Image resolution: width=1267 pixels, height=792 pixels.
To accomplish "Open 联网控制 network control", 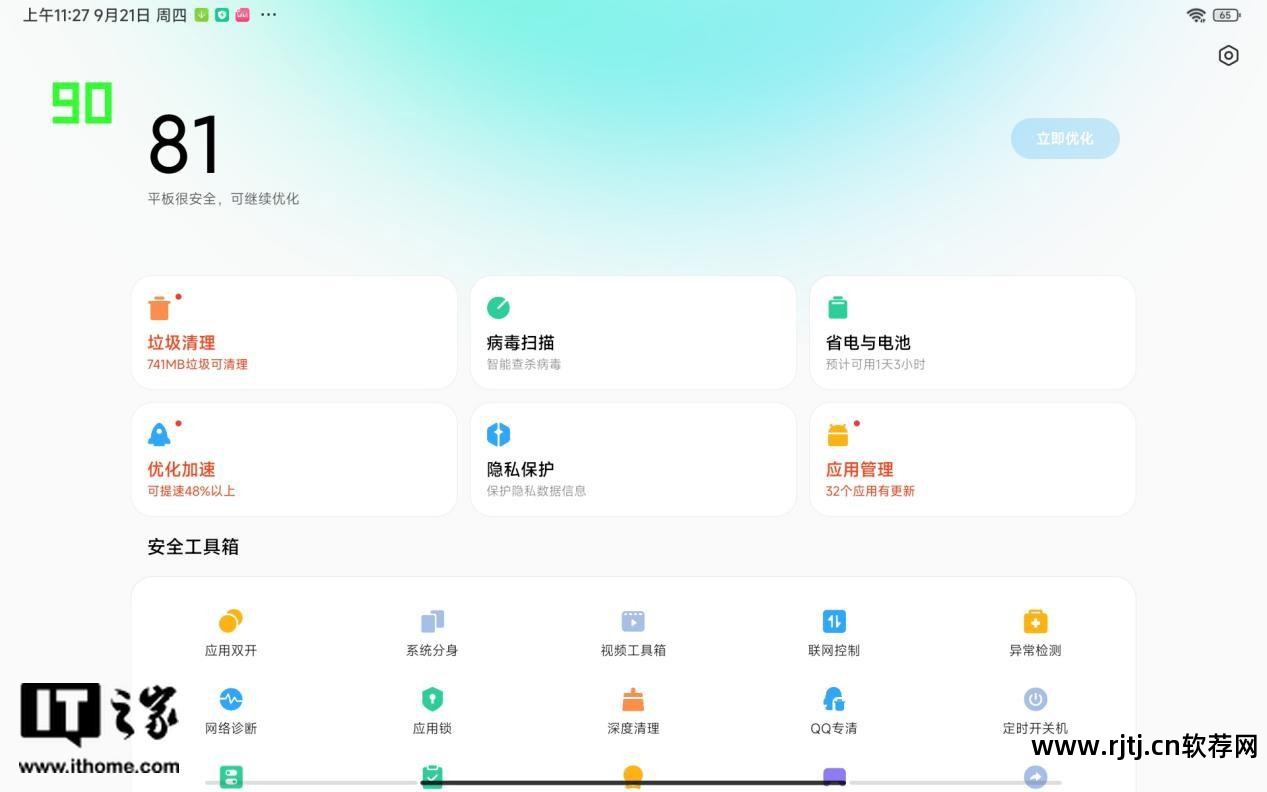I will [834, 631].
